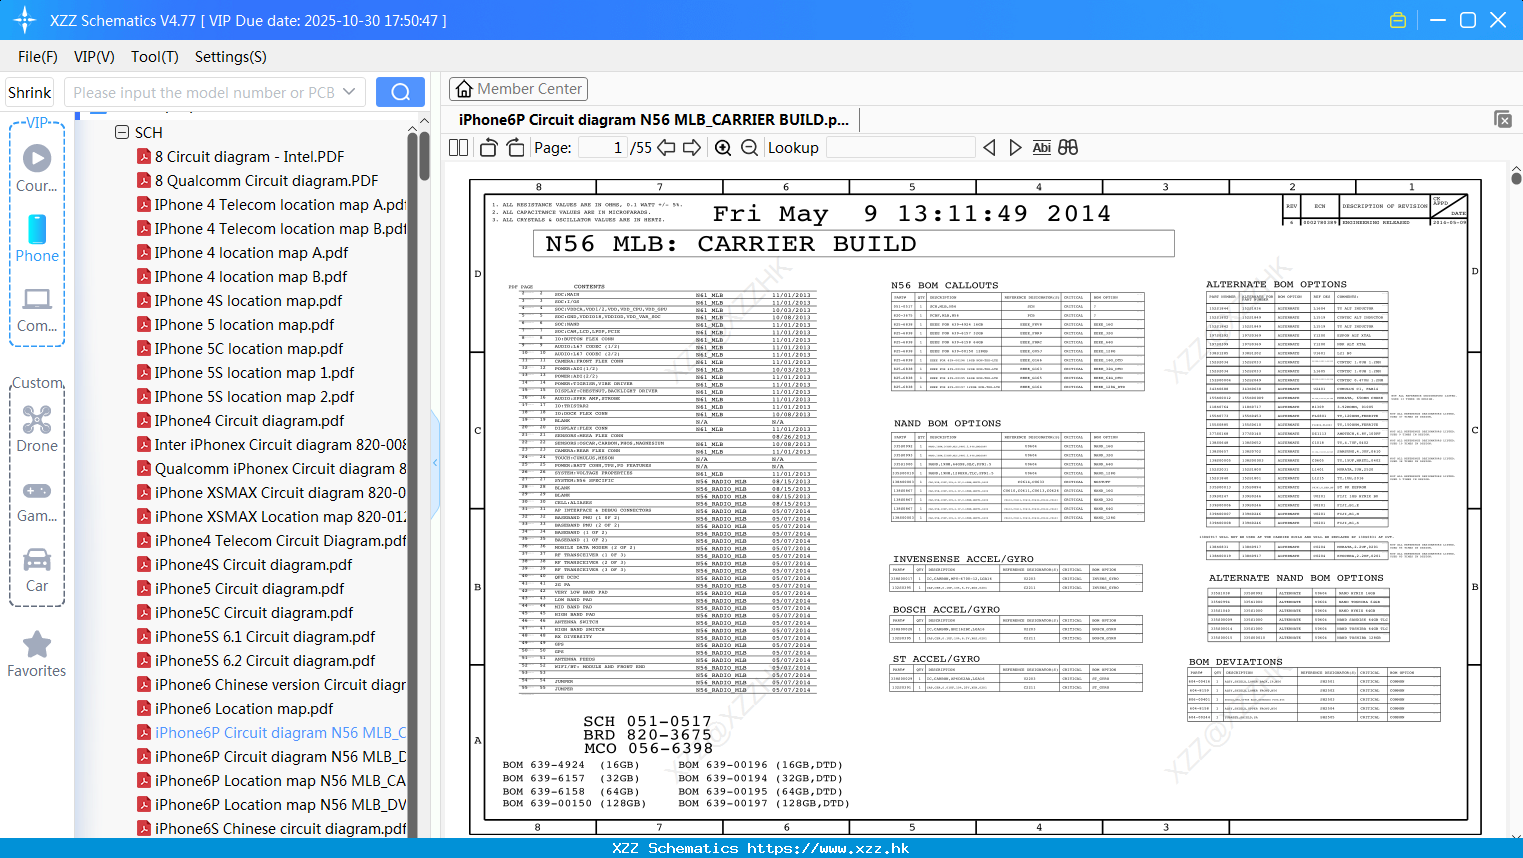Zoom out of the schematic
The image size is (1523, 858).
click(749, 147)
